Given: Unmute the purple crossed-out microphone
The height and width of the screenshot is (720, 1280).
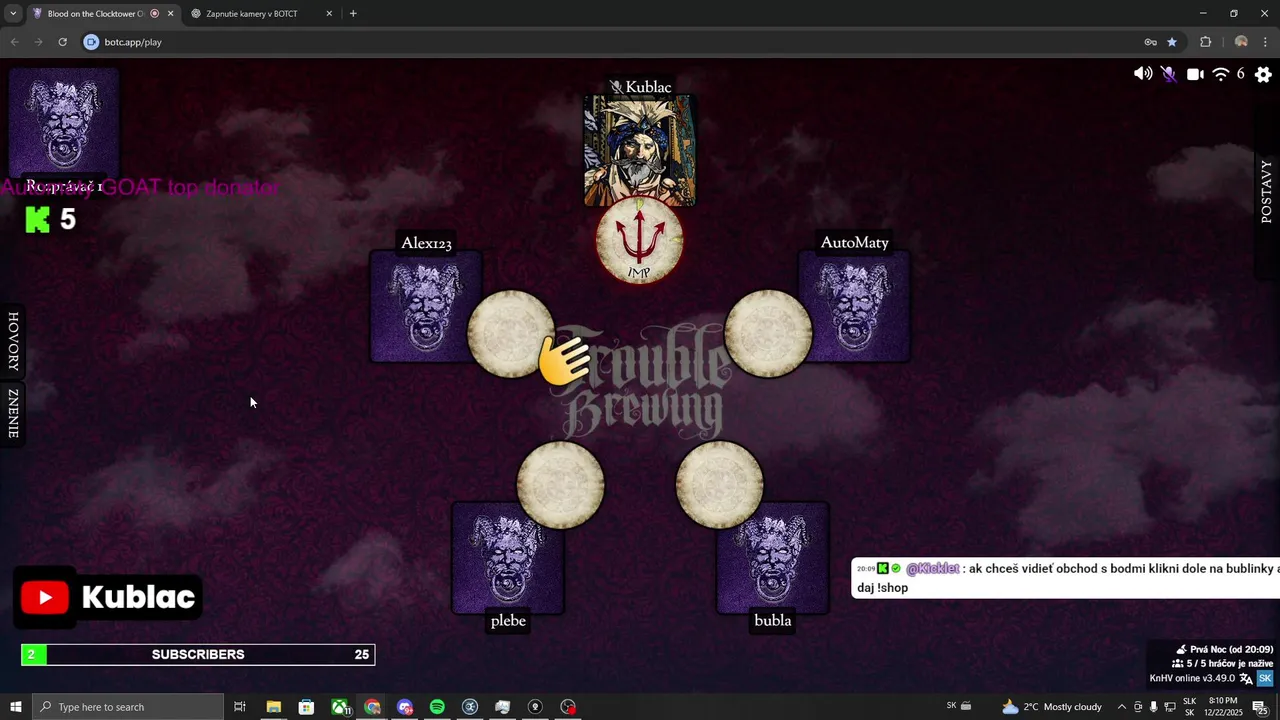Looking at the screenshot, I should 1169,74.
